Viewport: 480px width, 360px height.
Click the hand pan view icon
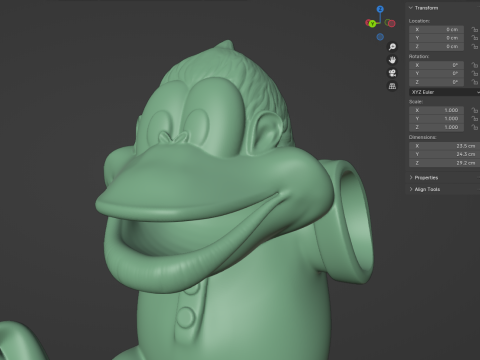(x=392, y=60)
